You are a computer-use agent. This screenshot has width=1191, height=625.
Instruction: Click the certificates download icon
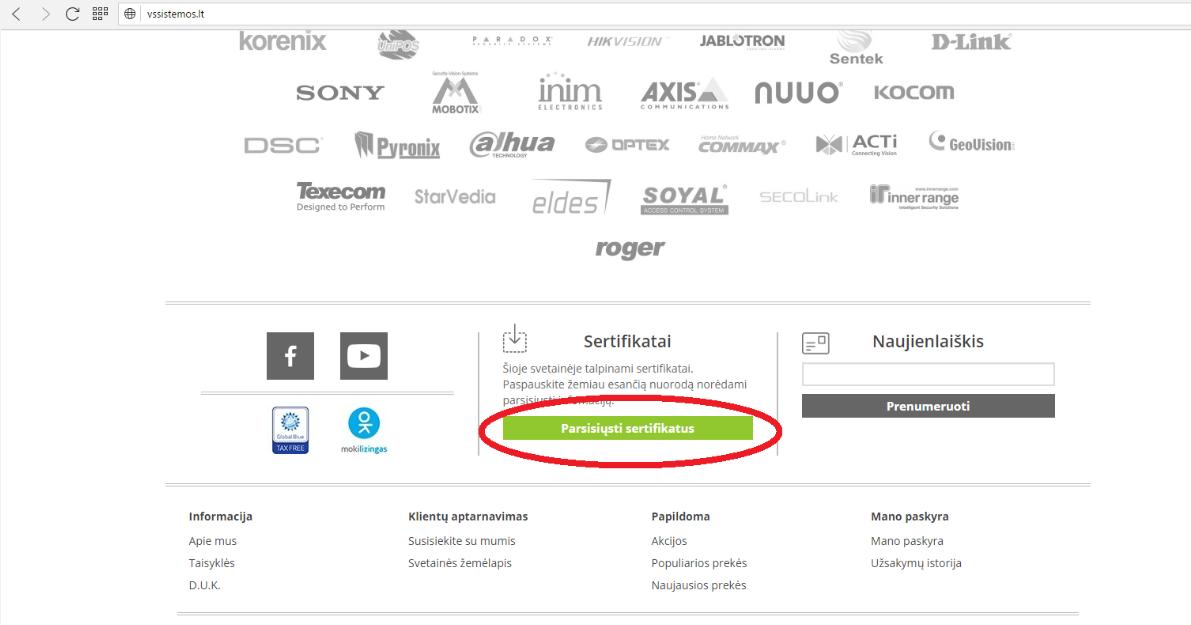coord(514,339)
